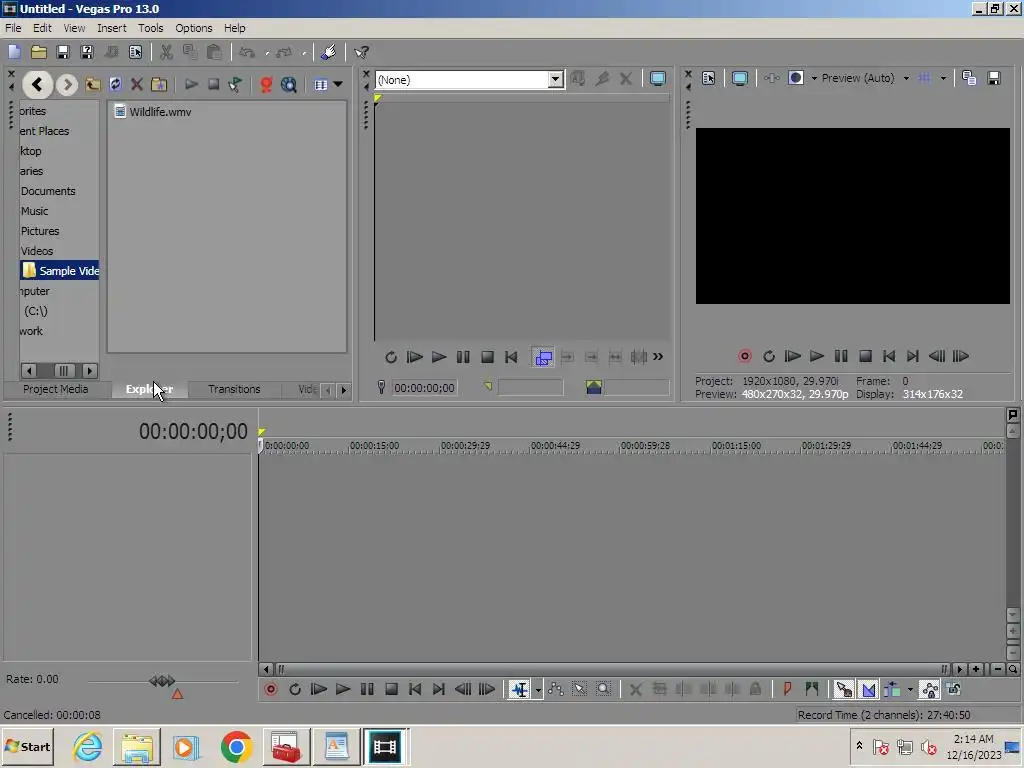Expand more trimmer buttons chevron

point(658,357)
